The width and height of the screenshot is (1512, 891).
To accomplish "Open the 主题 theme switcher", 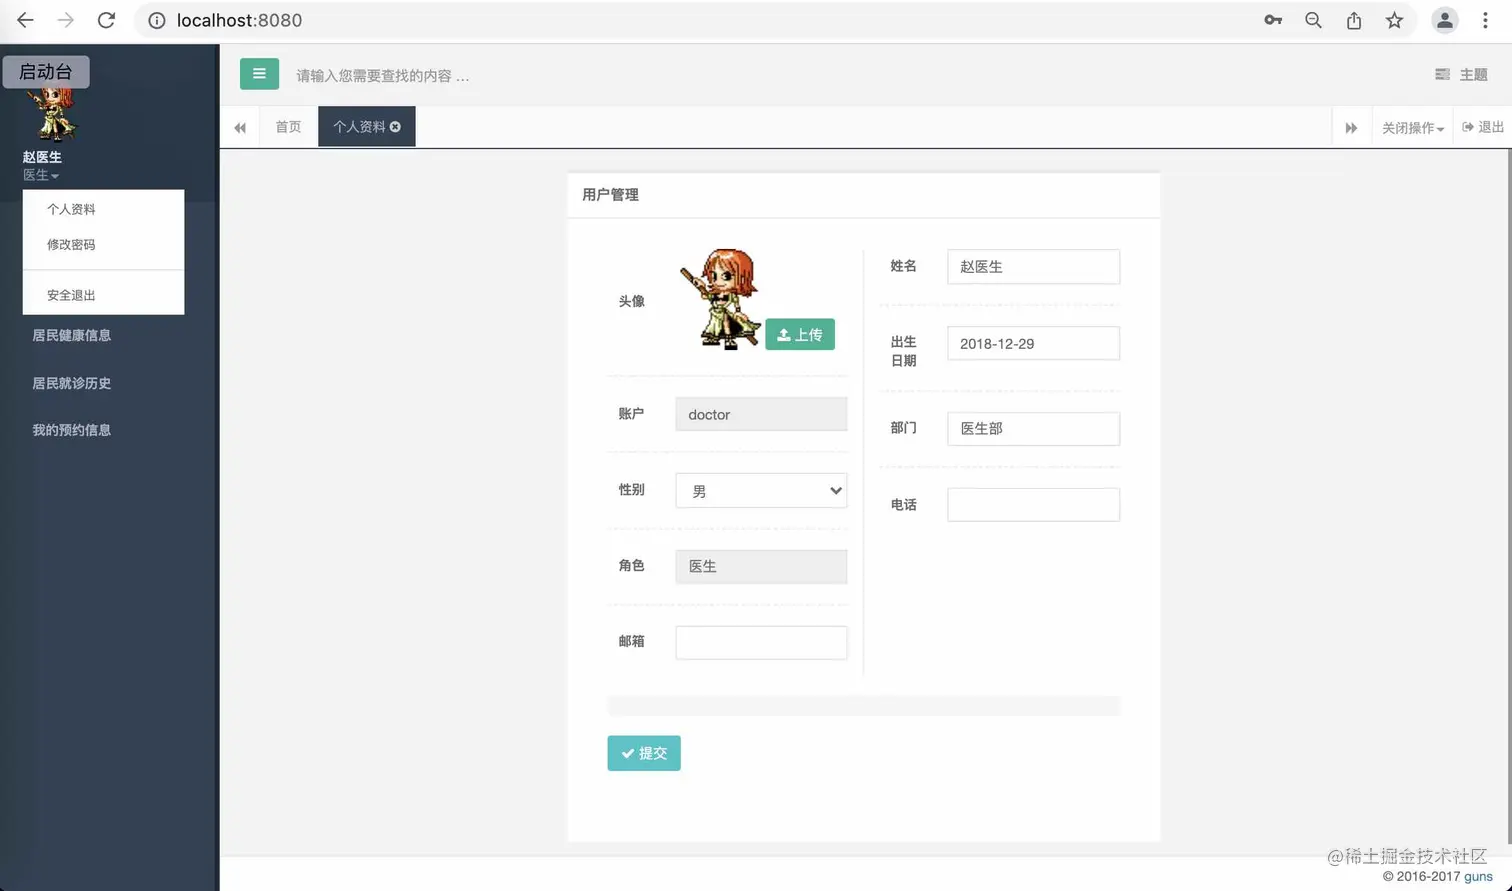I will (1461, 75).
